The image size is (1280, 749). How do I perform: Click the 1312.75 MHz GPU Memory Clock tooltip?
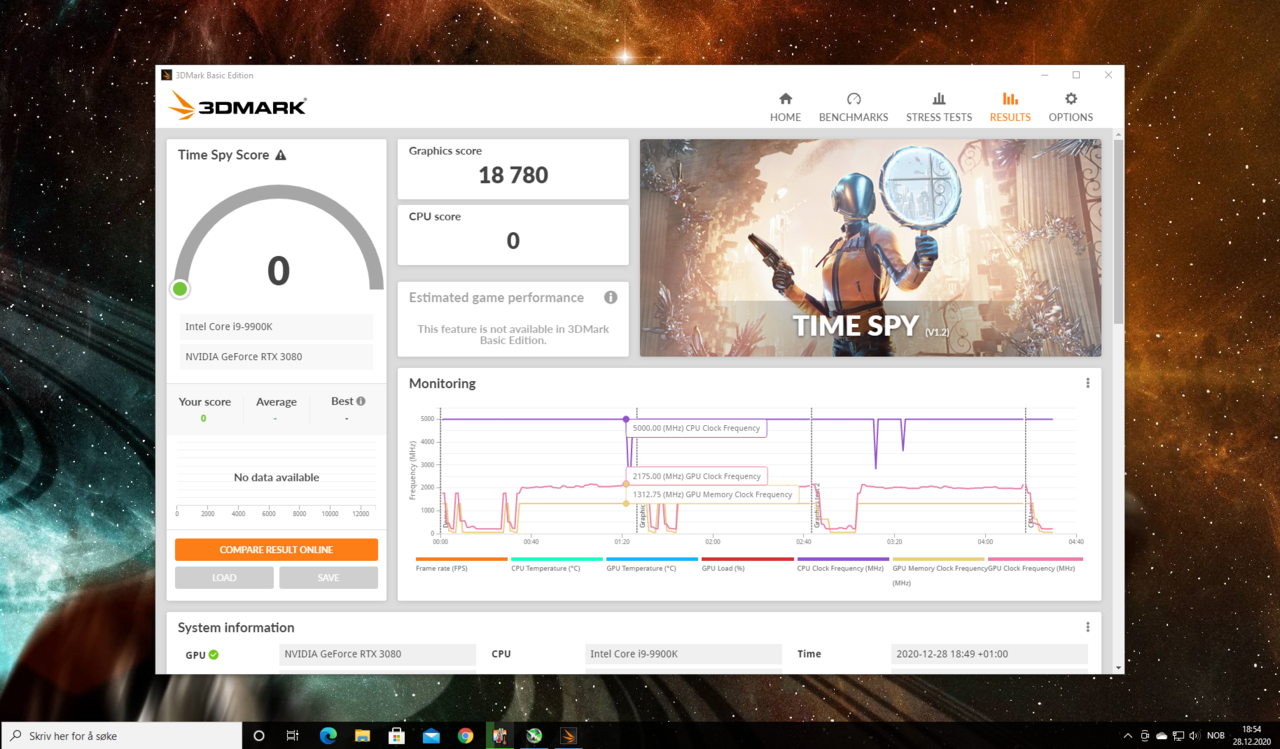tap(712, 494)
